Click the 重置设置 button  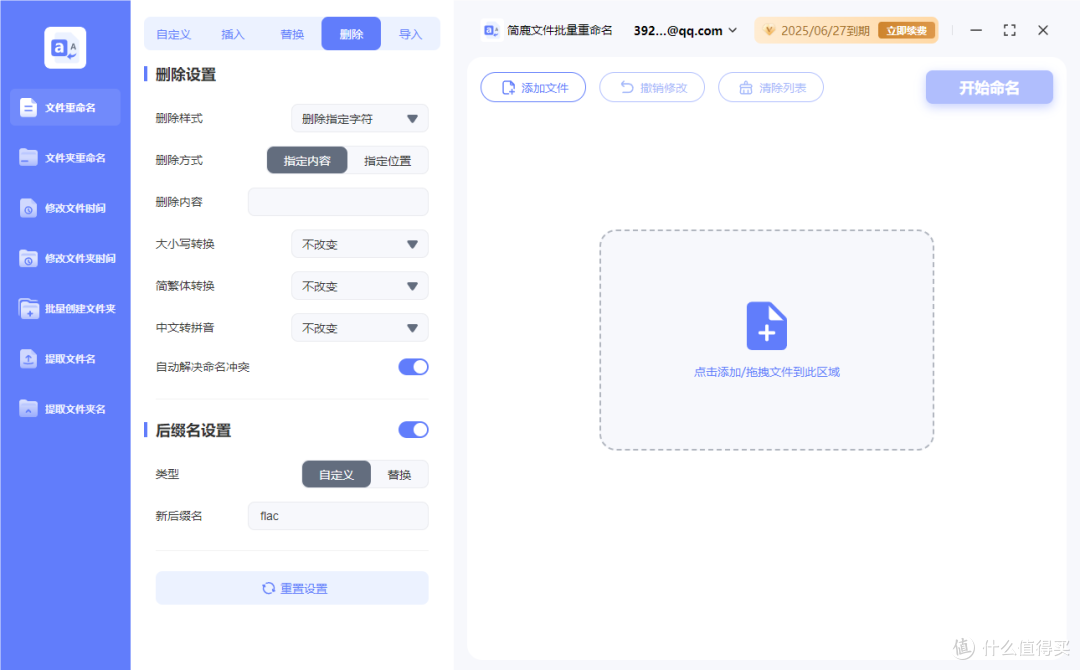(x=292, y=588)
